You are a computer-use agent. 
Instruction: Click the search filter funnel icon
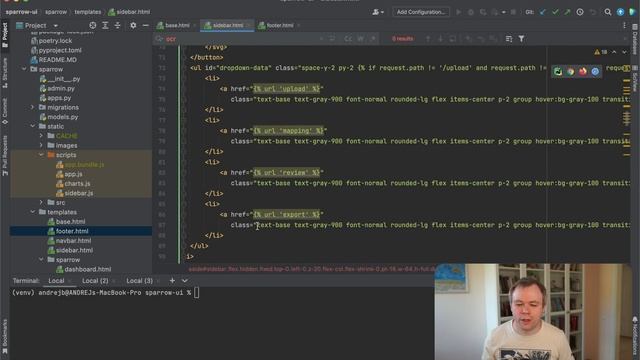[x=521, y=39]
